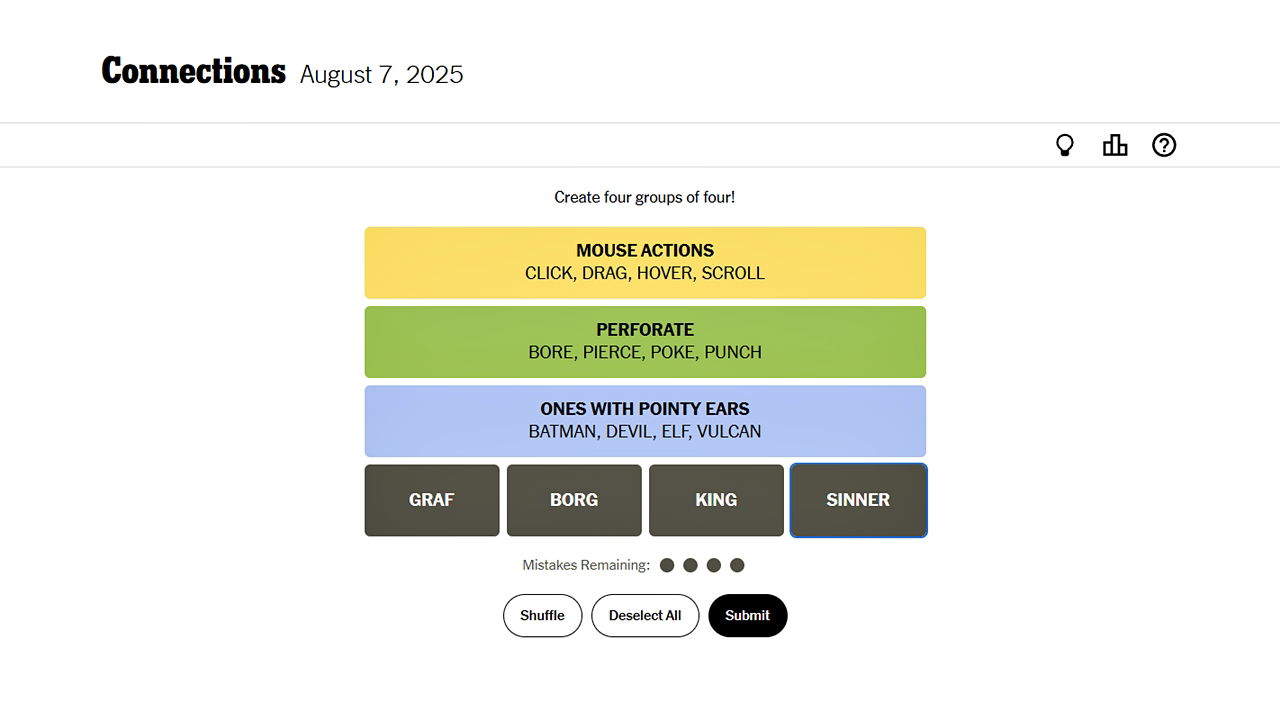Click the first mistakes remaining dot
This screenshot has height=720, width=1280.
(667, 565)
